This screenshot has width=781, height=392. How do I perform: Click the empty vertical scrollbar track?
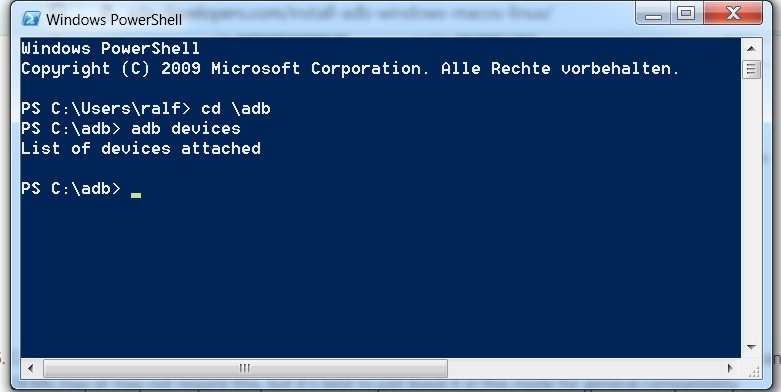click(751, 208)
